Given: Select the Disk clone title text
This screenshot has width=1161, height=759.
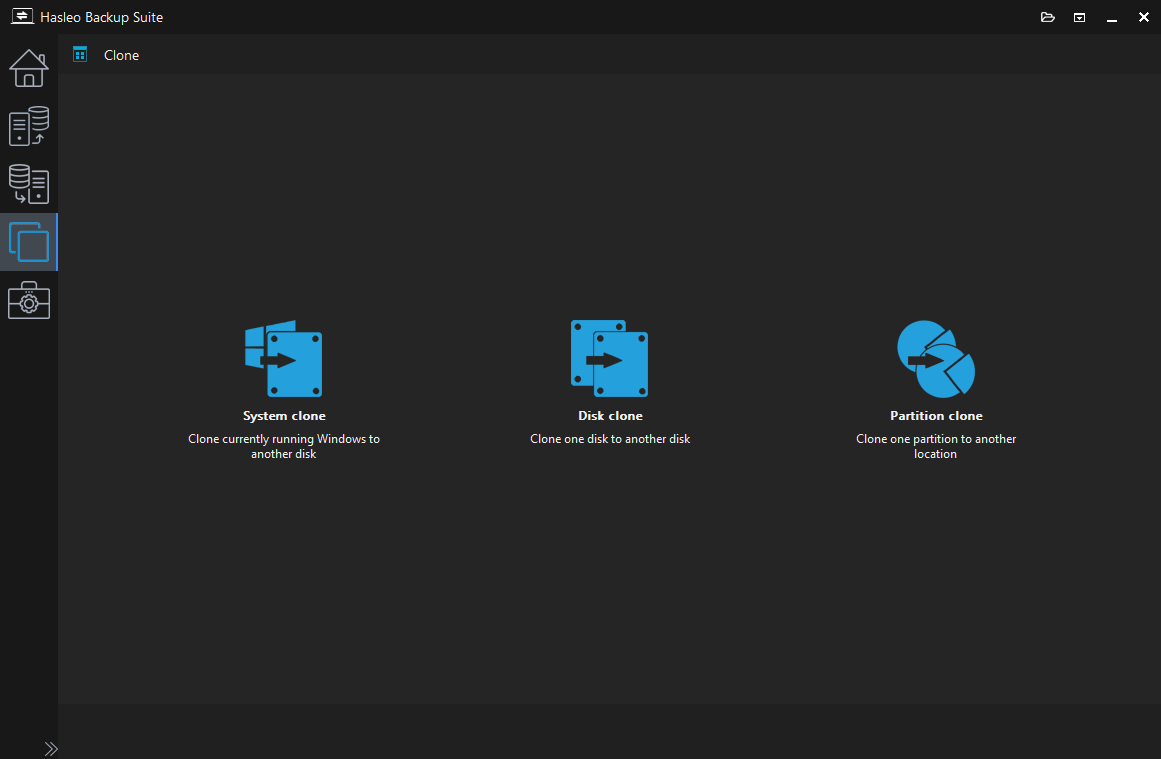Looking at the screenshot, I should pos(610,416).
